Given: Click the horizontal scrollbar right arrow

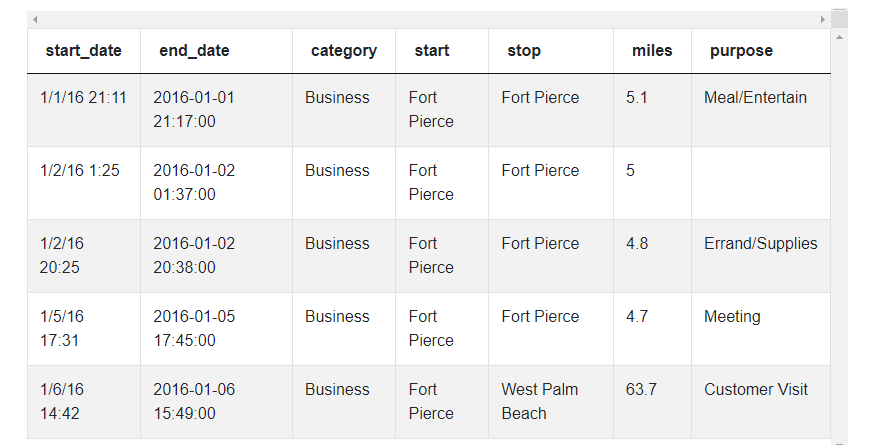Looking at the screenshot, I should coord(823,19).
